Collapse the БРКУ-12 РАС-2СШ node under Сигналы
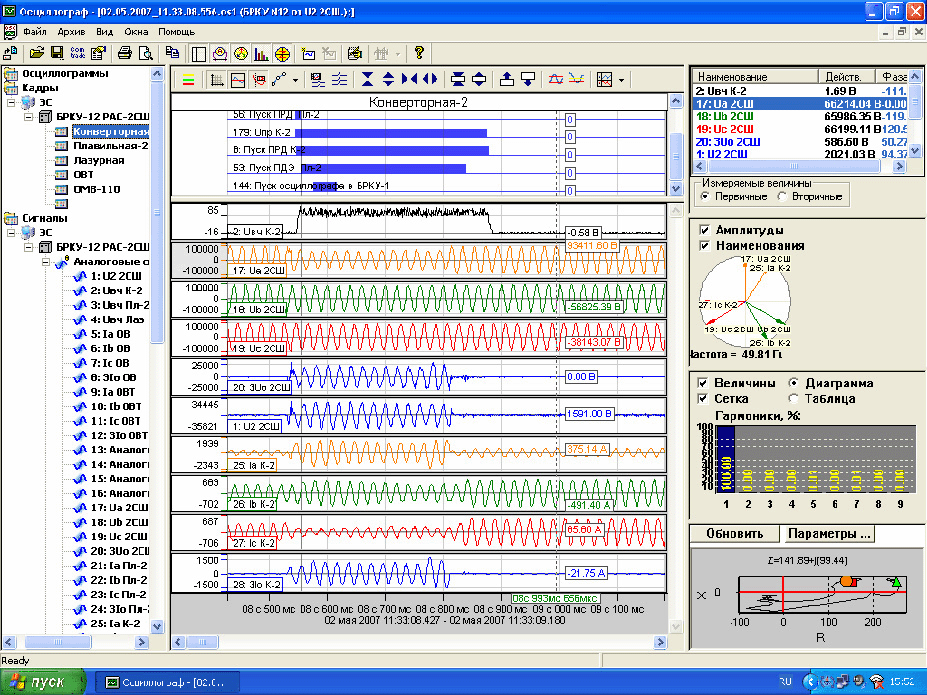The width and height of the screenshot is (927, 695). 28,248
